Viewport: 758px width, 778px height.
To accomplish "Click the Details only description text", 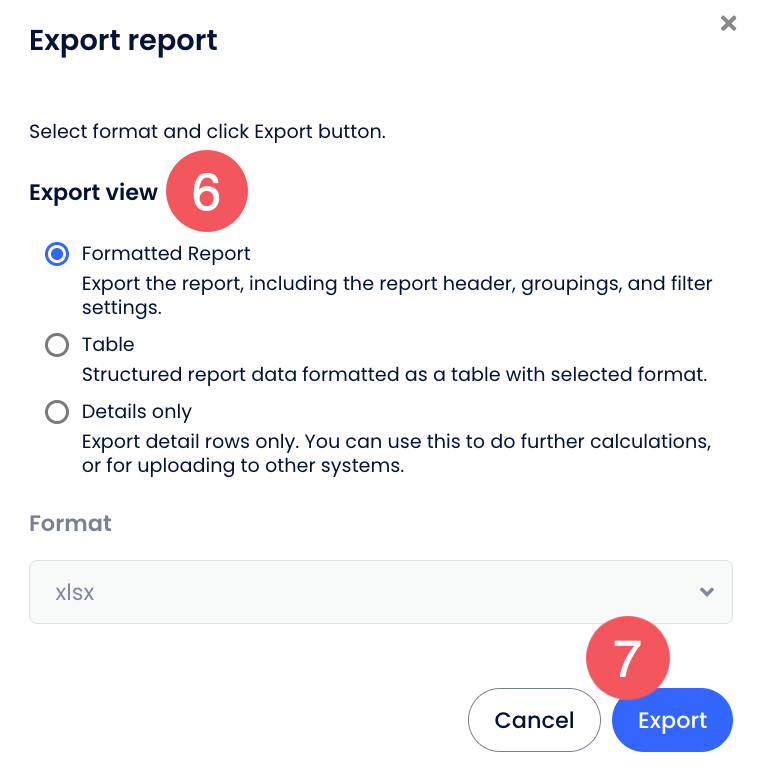I will tap(395, 453).
